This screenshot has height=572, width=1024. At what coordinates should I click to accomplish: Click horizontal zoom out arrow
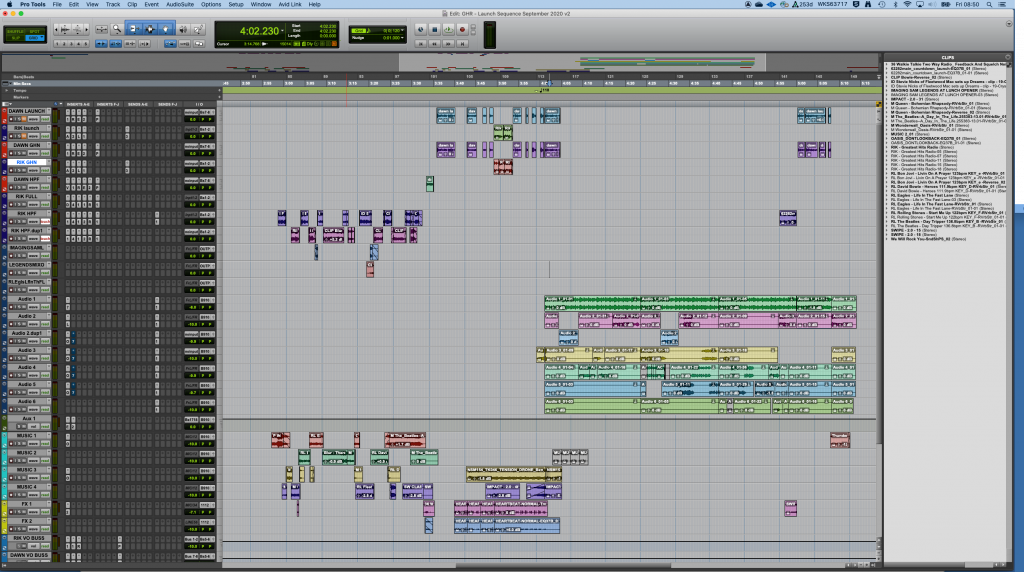pyautogui.click(x=56, y=29)
